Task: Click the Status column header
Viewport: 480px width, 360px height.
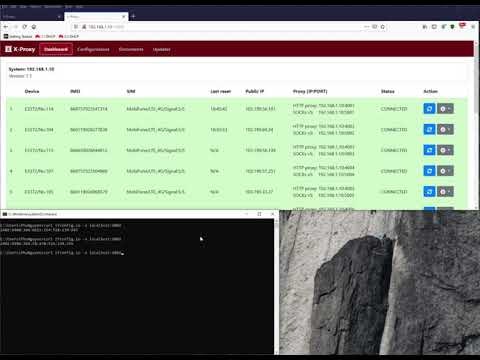Action: [388, 91]
